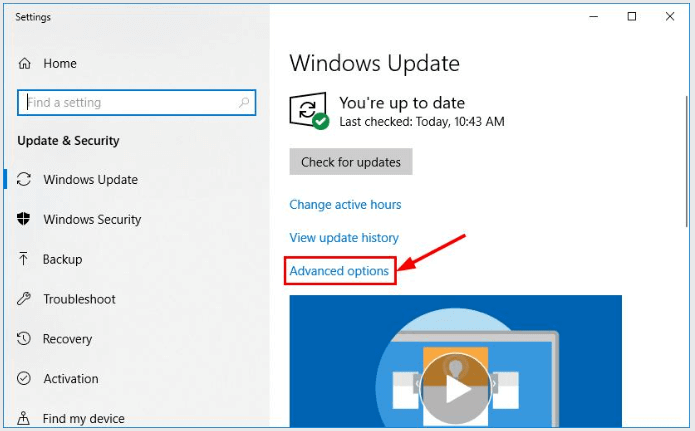Screen dimensions: 695x431
Task: Open the Advanced options link
Action: pyautogui.click(x=339, y=271)
